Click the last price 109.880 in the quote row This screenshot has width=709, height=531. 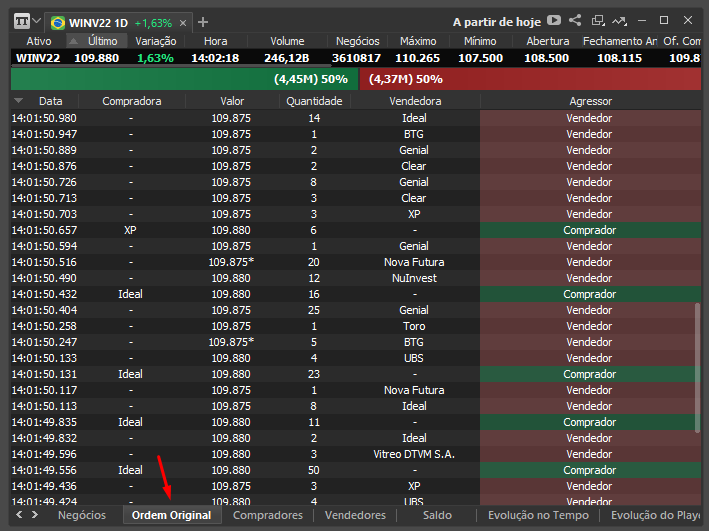pyautogui.click(x=96, y=58)
